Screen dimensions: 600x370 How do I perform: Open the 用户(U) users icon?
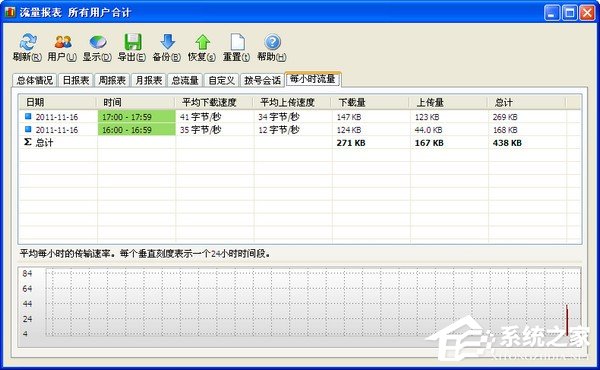pos(63,42)
